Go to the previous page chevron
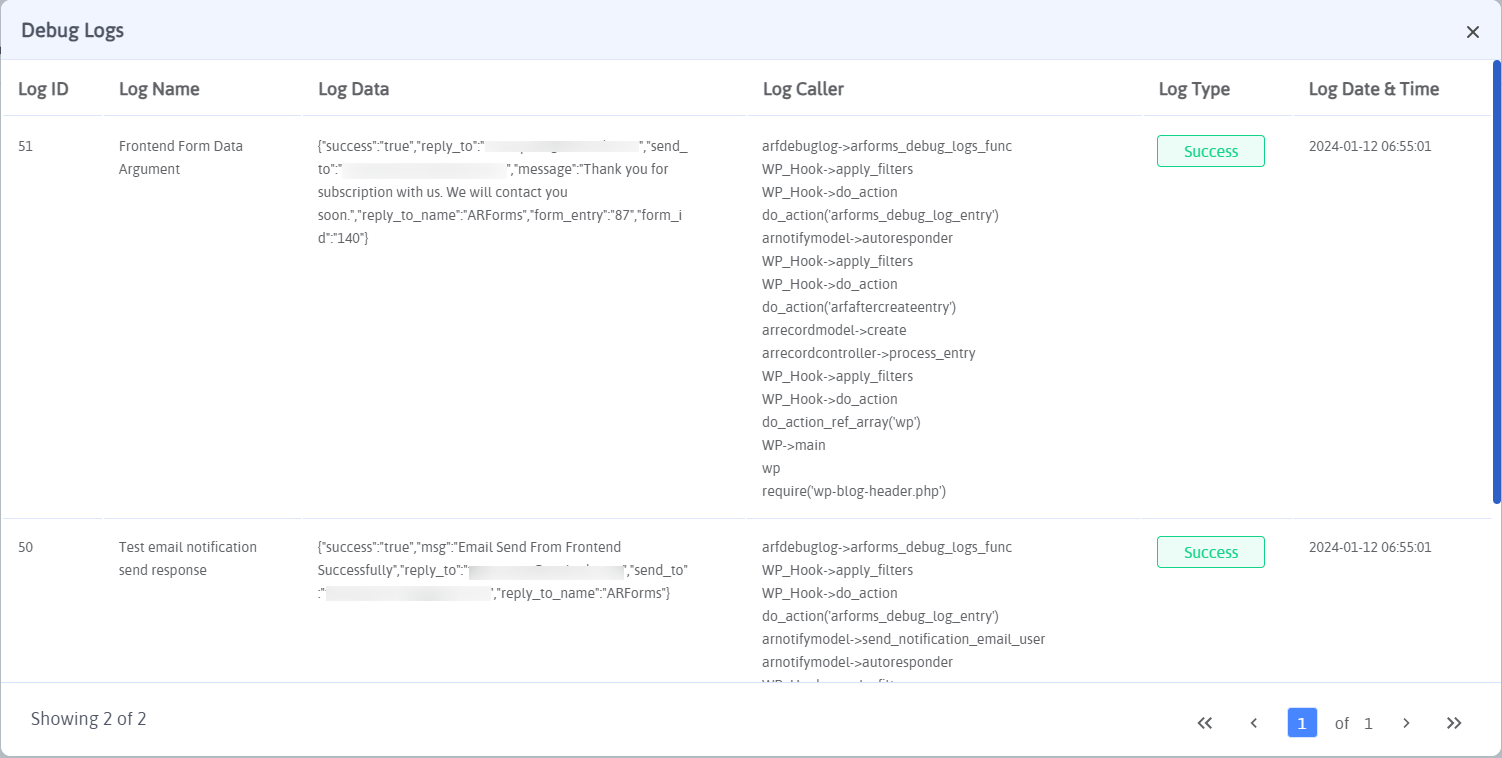This screenshot has height=758, width=1502. [1253, 722]
